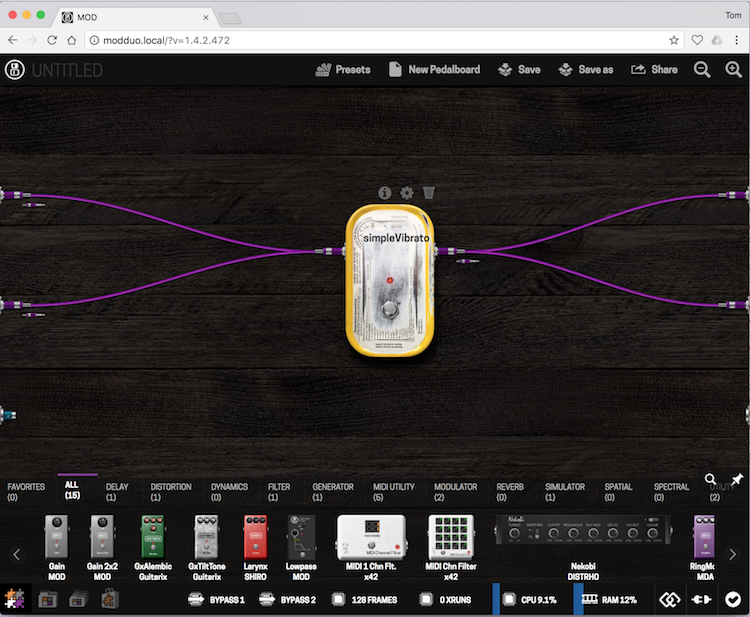Click the first audio input jack
This screenshot has height=617, width=750.
[14, 195]
